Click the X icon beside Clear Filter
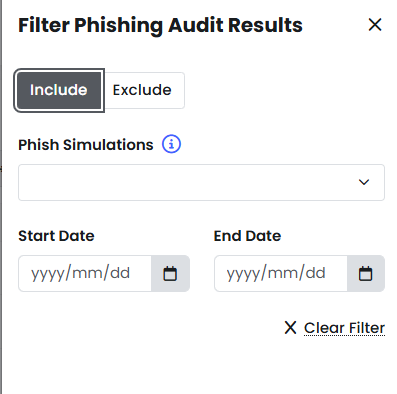 (x=290, y=327)
